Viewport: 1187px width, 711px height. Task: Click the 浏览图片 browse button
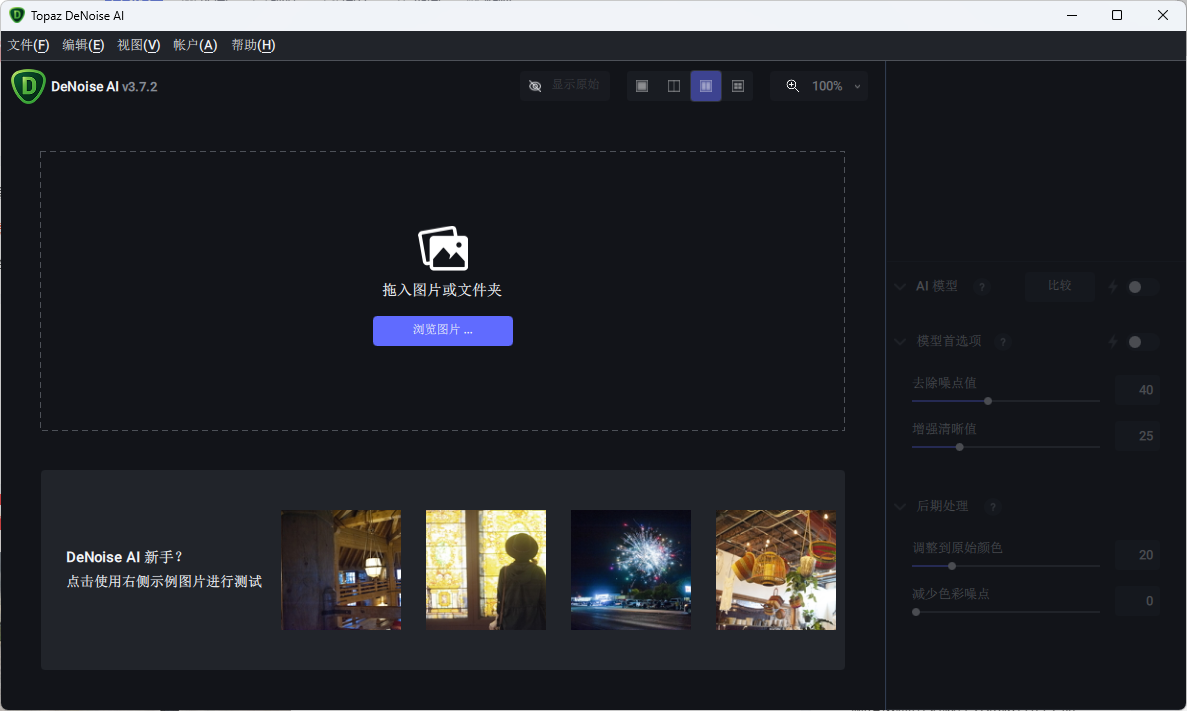443,331
